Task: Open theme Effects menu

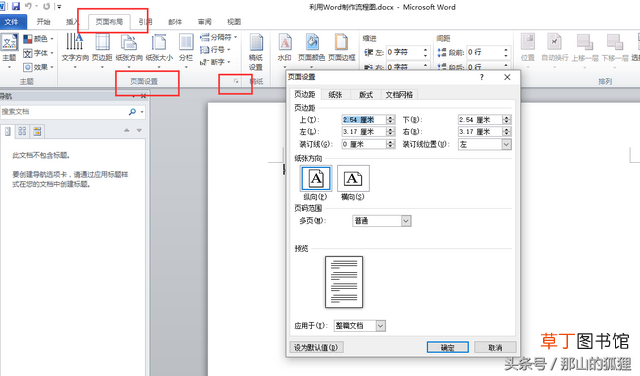Action: (38, 67)
